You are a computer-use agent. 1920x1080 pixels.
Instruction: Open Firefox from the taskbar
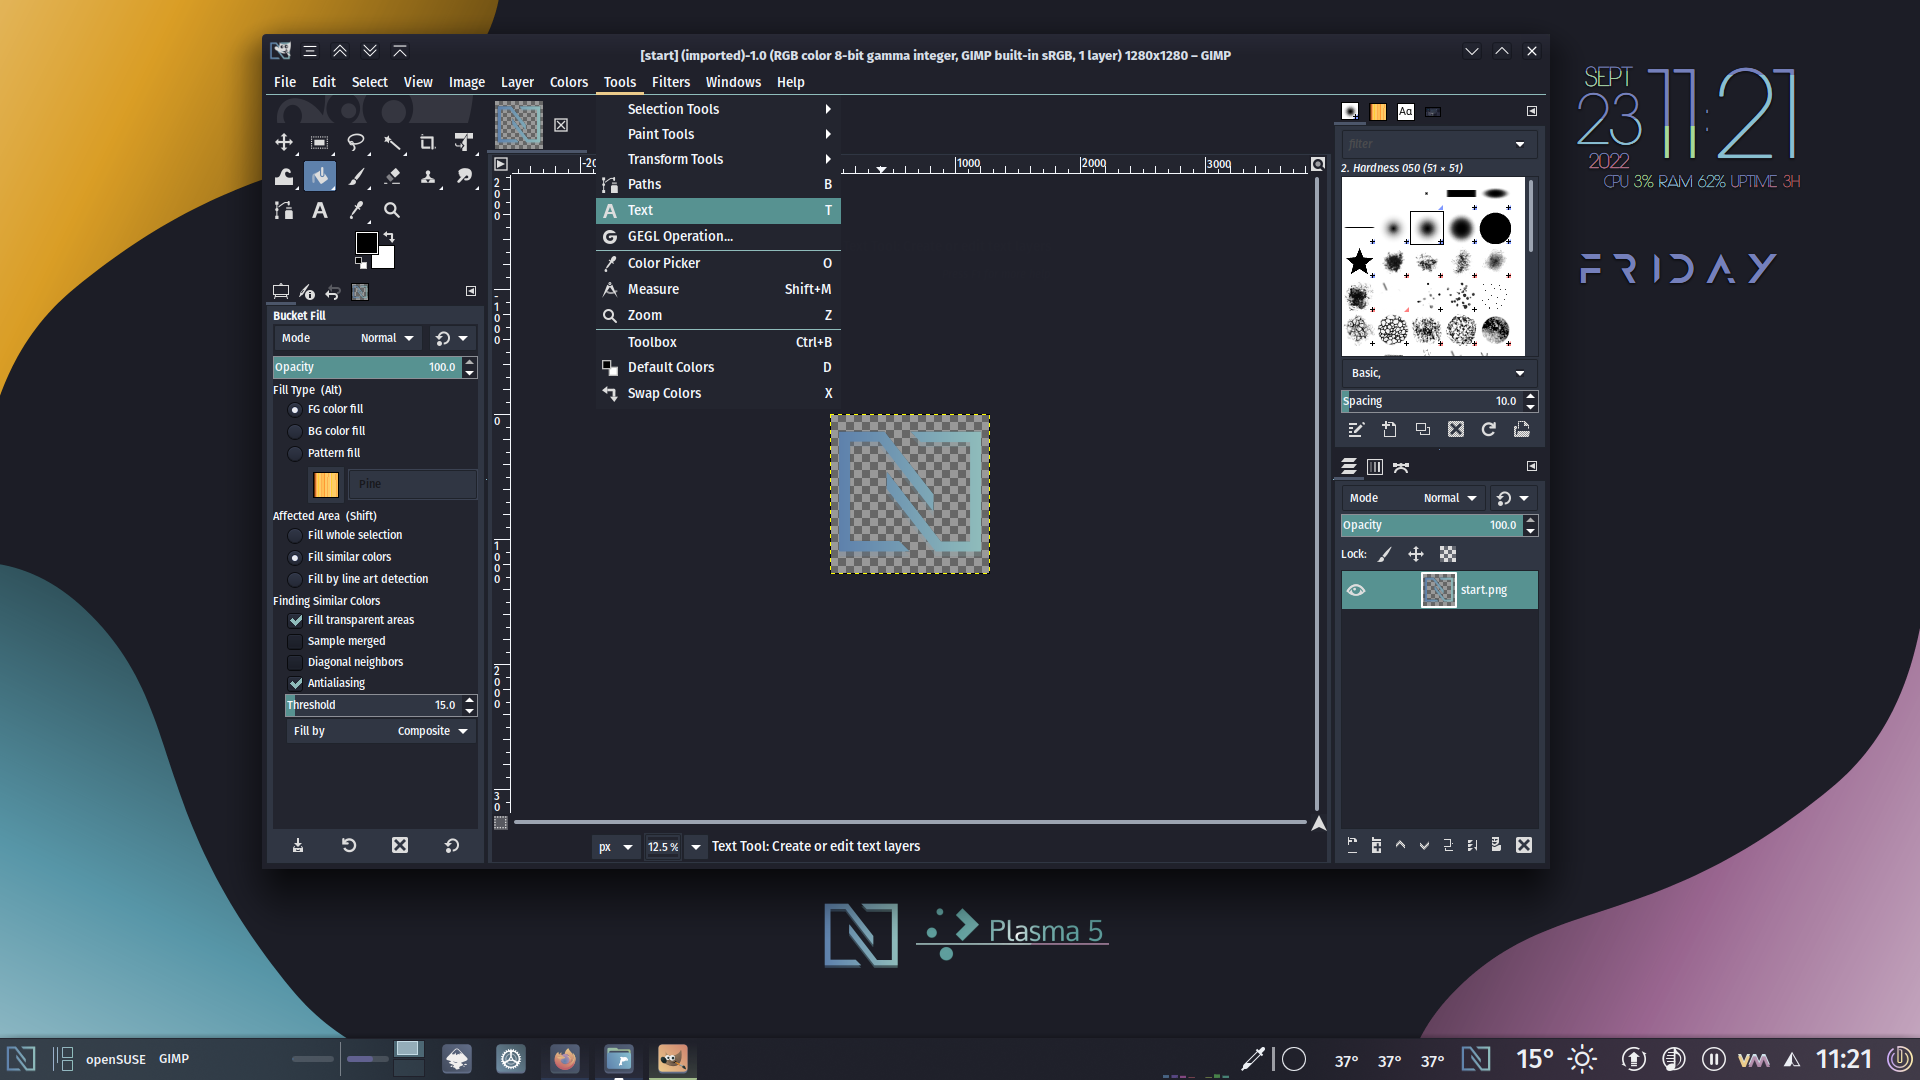(565, 1059)
